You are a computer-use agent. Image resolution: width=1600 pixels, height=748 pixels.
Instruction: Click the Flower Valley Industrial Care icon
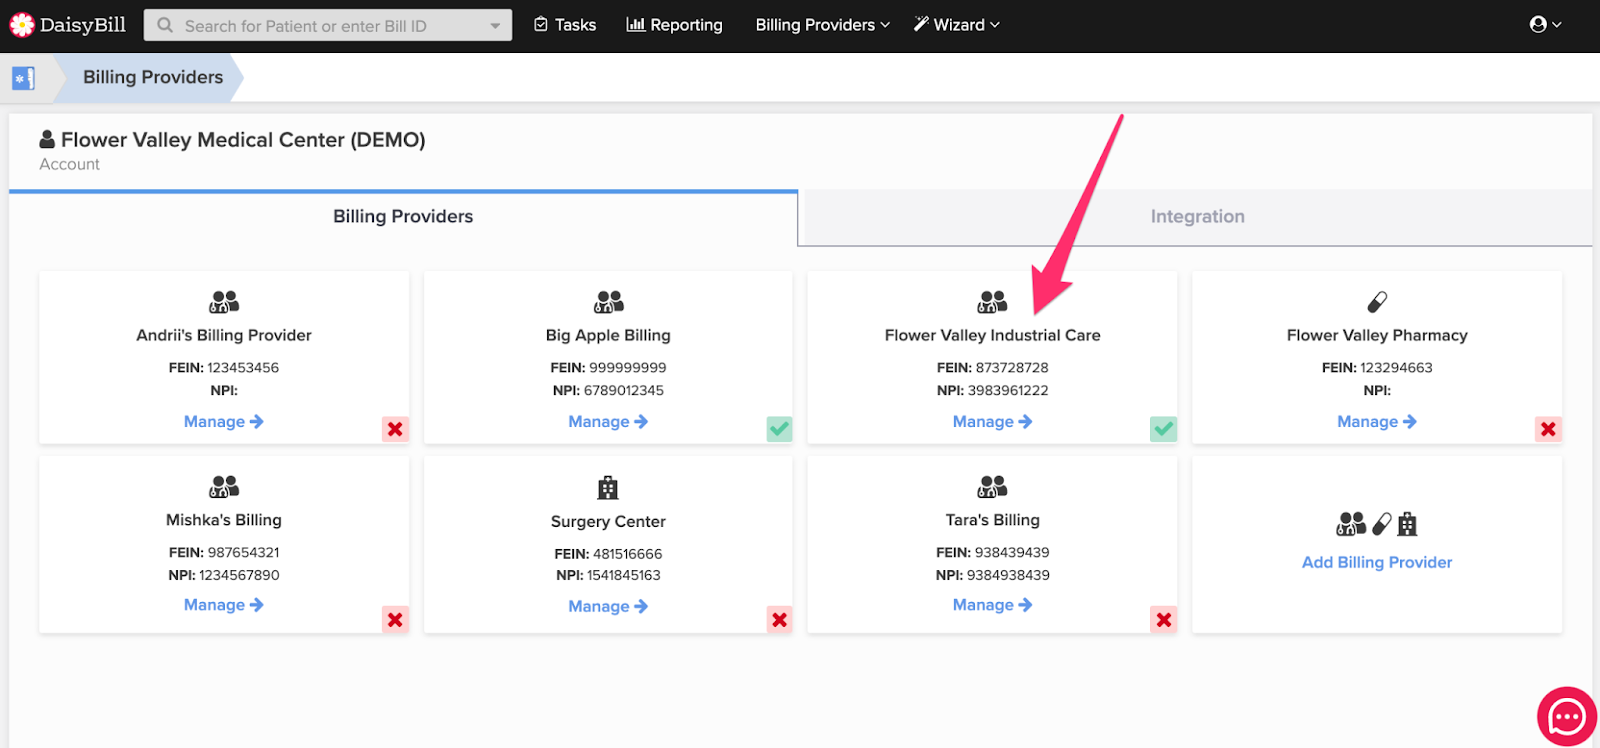[992, 302]
